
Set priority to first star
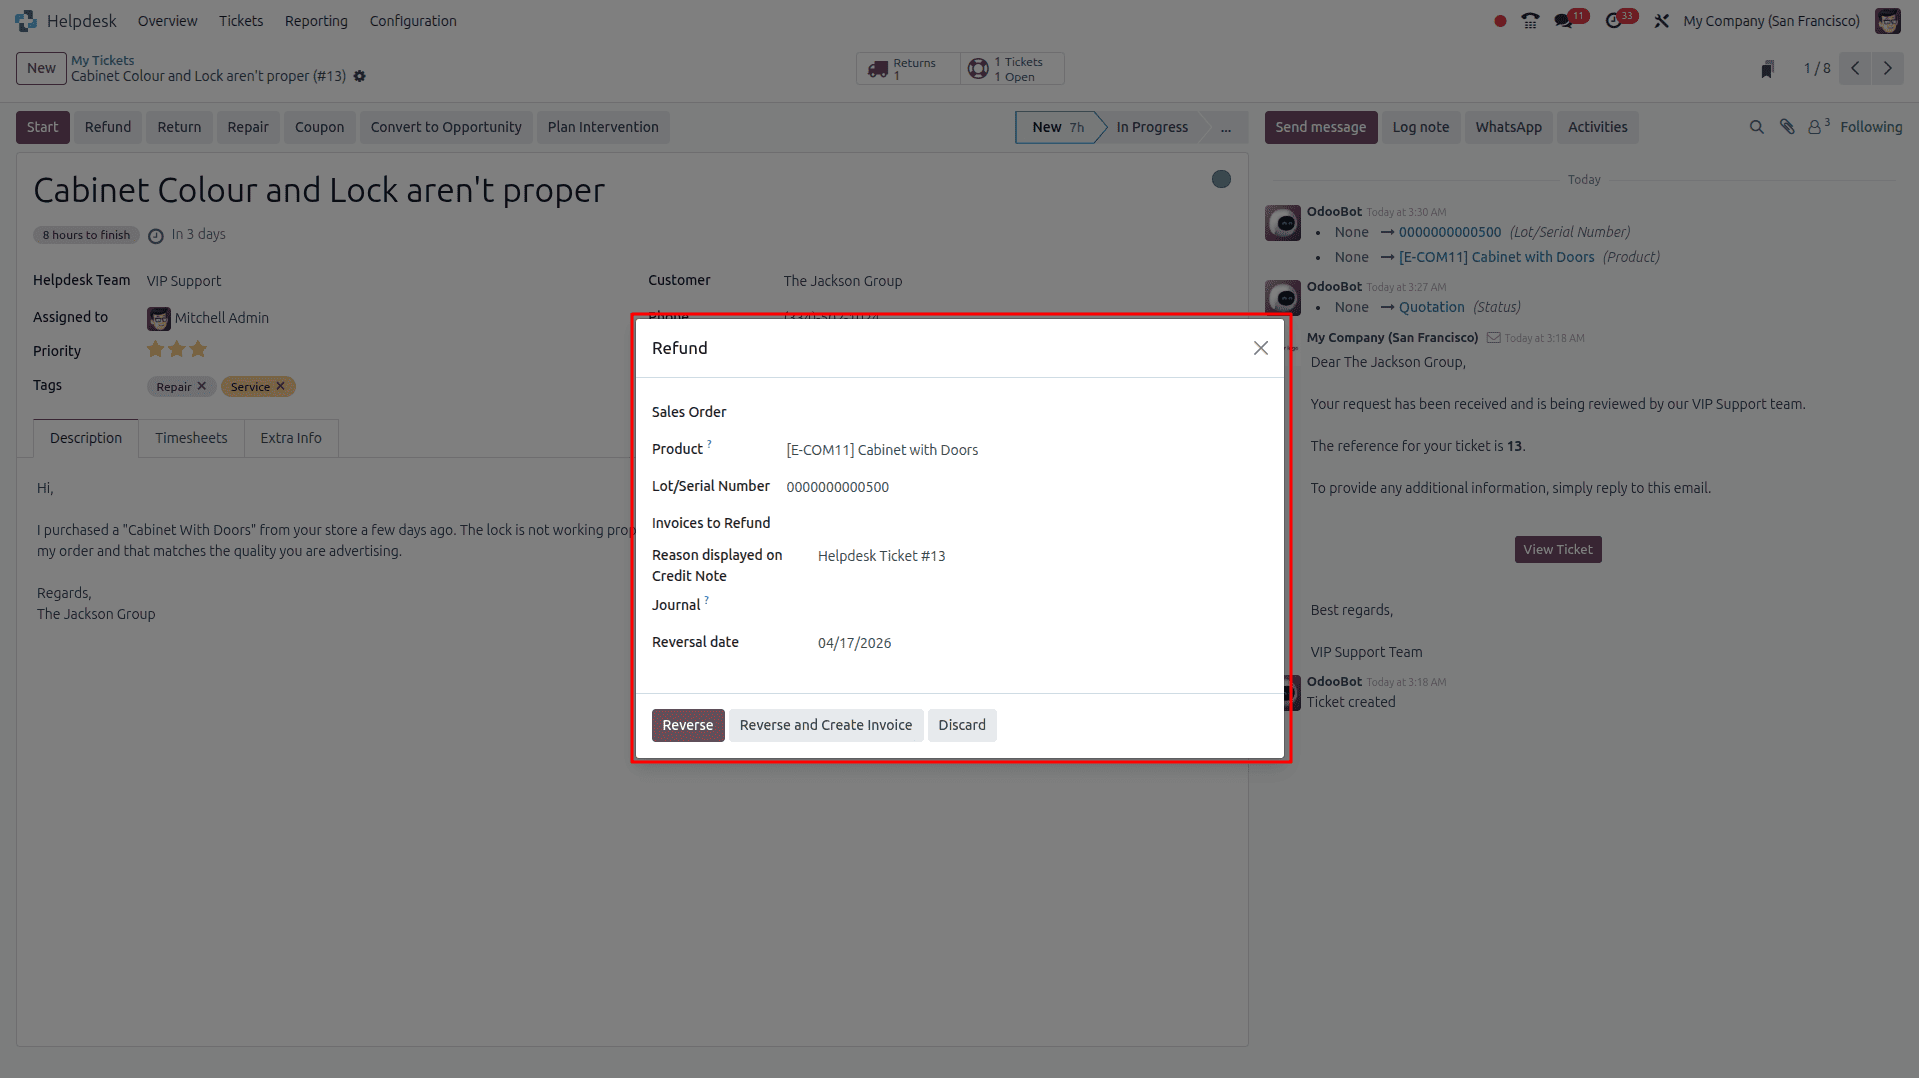point(155,349)
